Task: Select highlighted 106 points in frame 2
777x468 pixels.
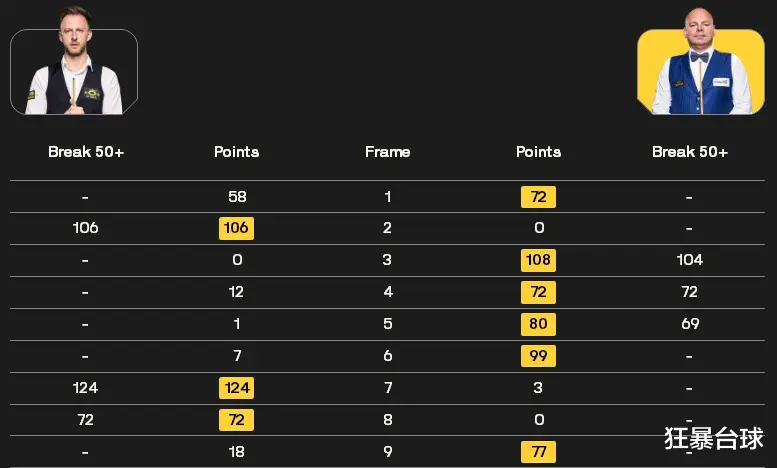Action: click(236, 228)
